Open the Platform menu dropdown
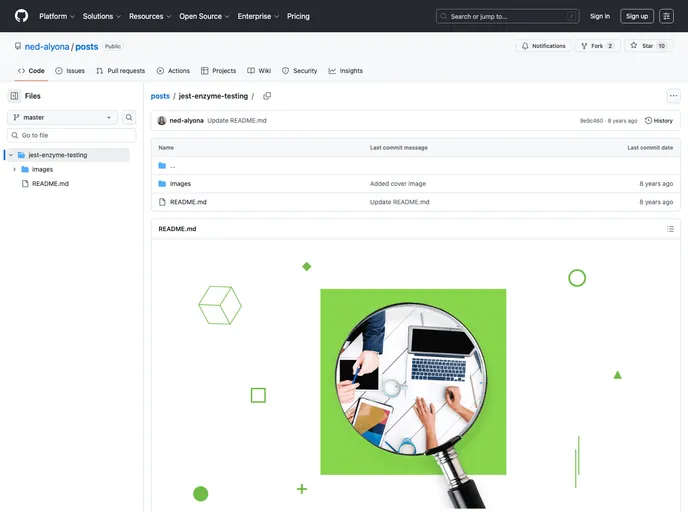Viewport: 688px width, 512px height. (x=56, y=16)
